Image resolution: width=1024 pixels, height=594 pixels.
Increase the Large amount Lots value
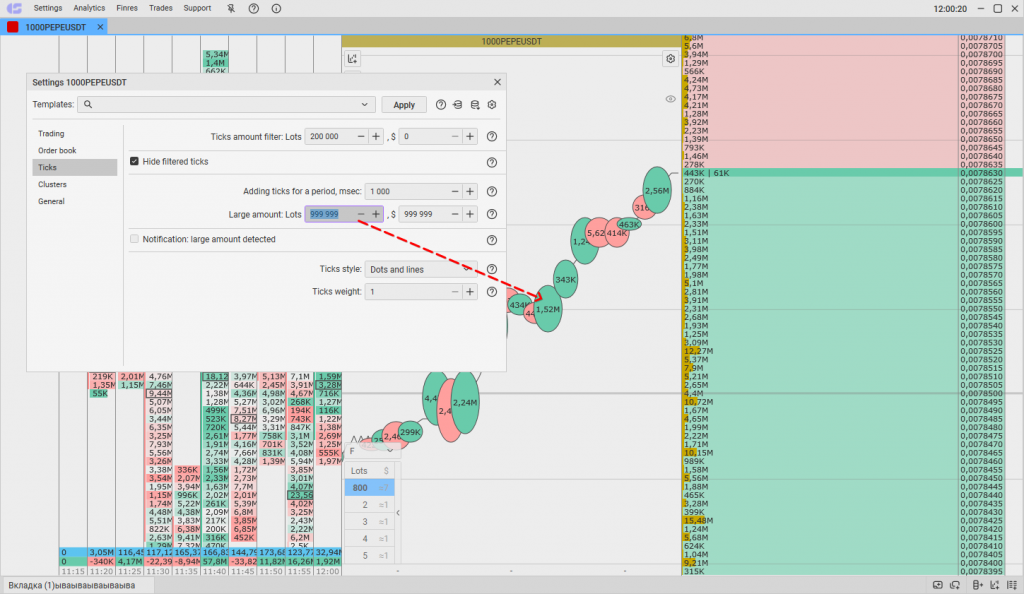point(376,214)
